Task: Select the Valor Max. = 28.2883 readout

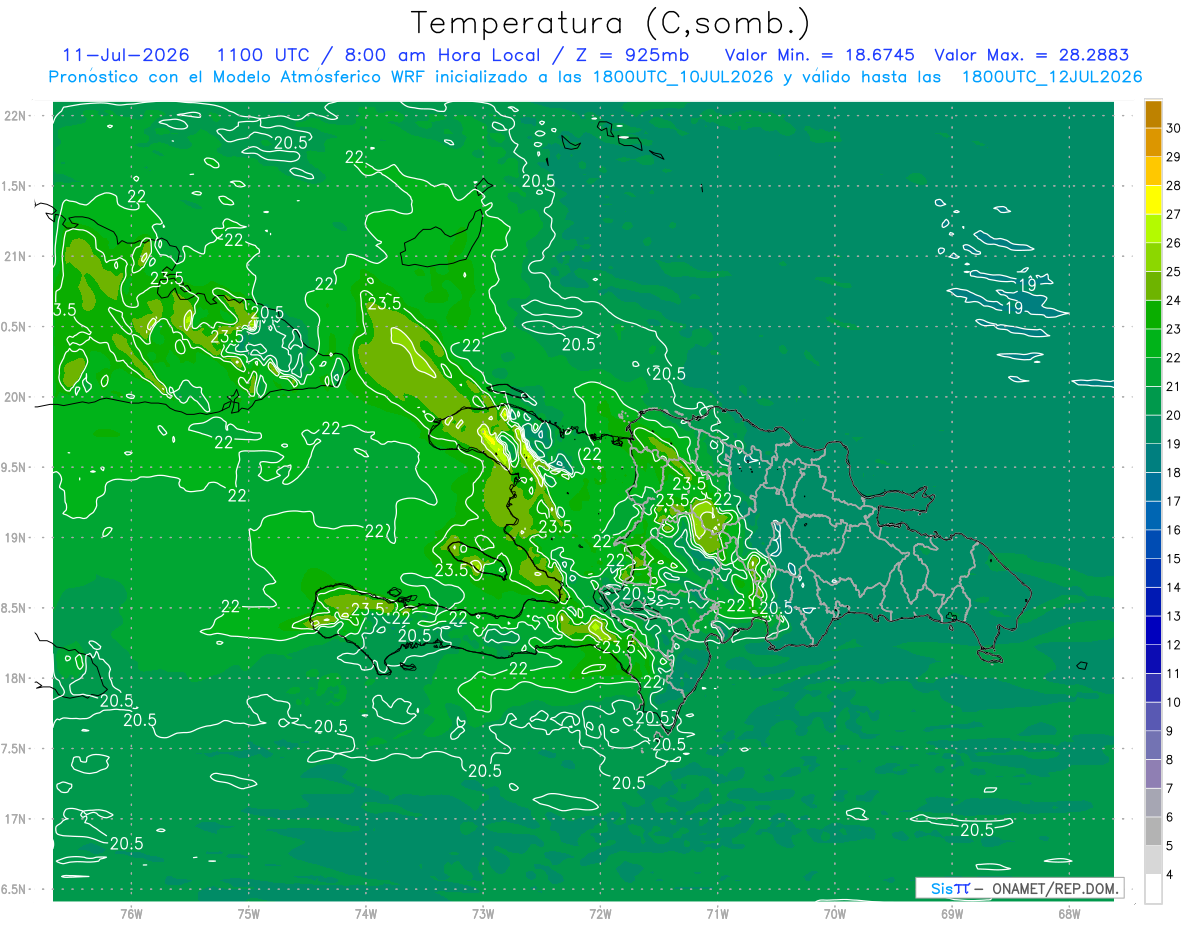Action: click(x=1031, y=55)
